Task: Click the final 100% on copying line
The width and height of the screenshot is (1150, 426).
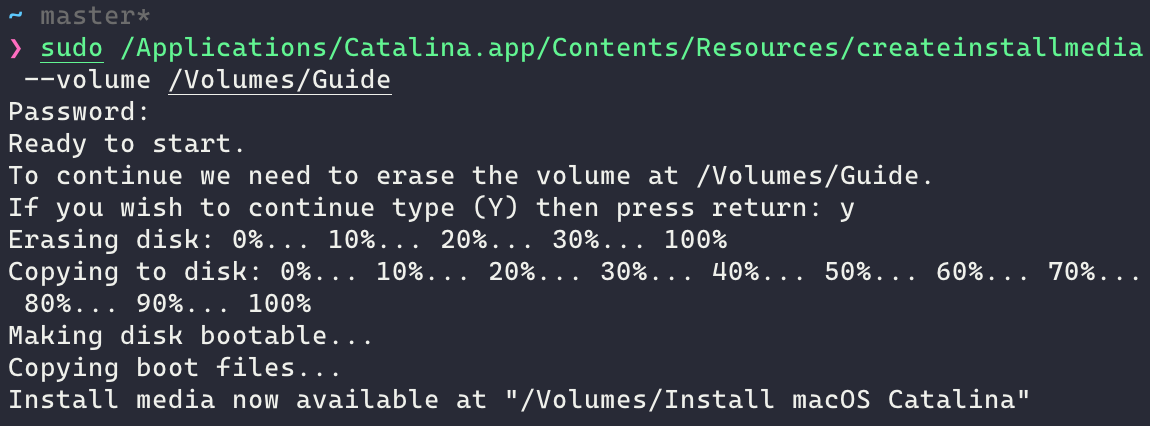Action: [x=279, y=304]
